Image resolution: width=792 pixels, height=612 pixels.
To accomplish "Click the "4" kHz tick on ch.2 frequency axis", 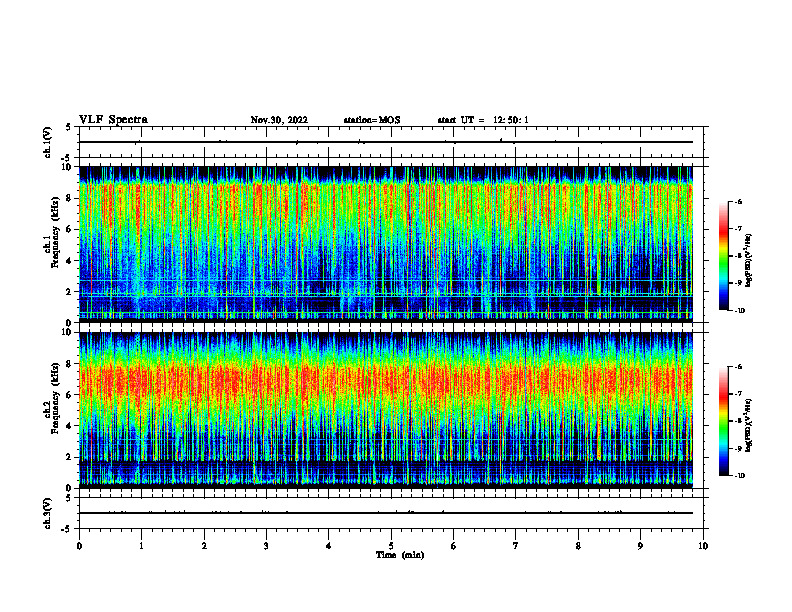I will click(69, 426).
